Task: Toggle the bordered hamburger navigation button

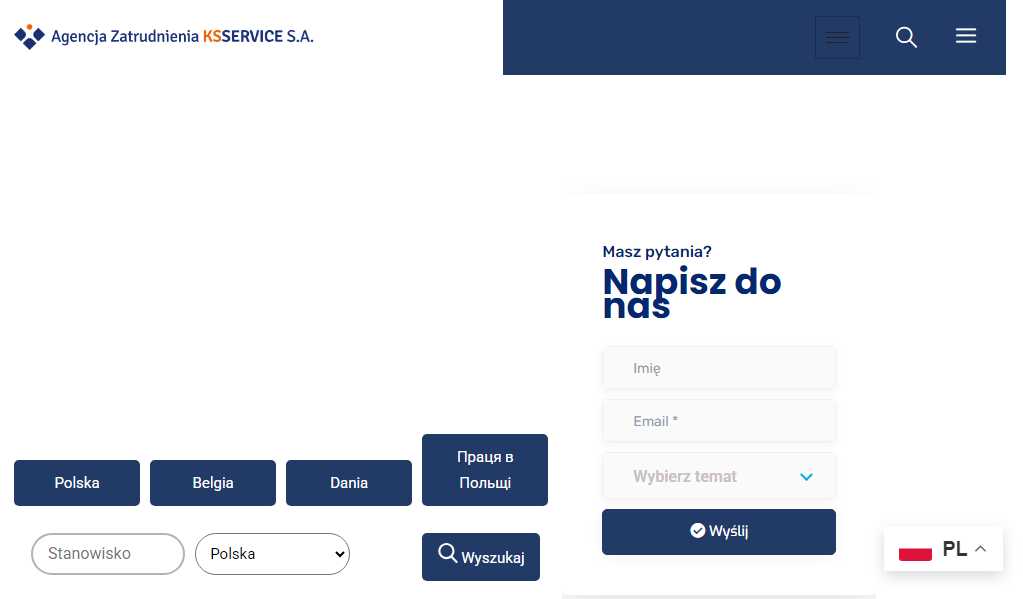Action: tap(837, 38)
